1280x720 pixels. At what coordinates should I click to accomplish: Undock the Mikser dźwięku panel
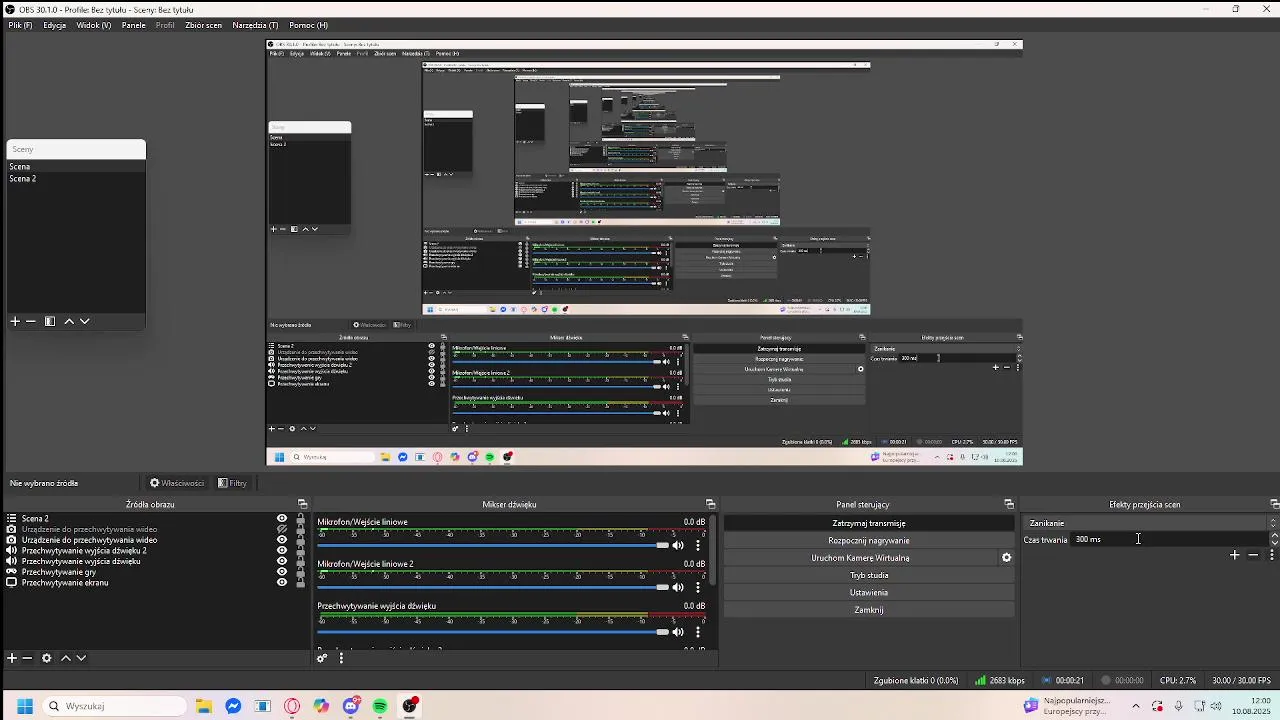point(710,504)
